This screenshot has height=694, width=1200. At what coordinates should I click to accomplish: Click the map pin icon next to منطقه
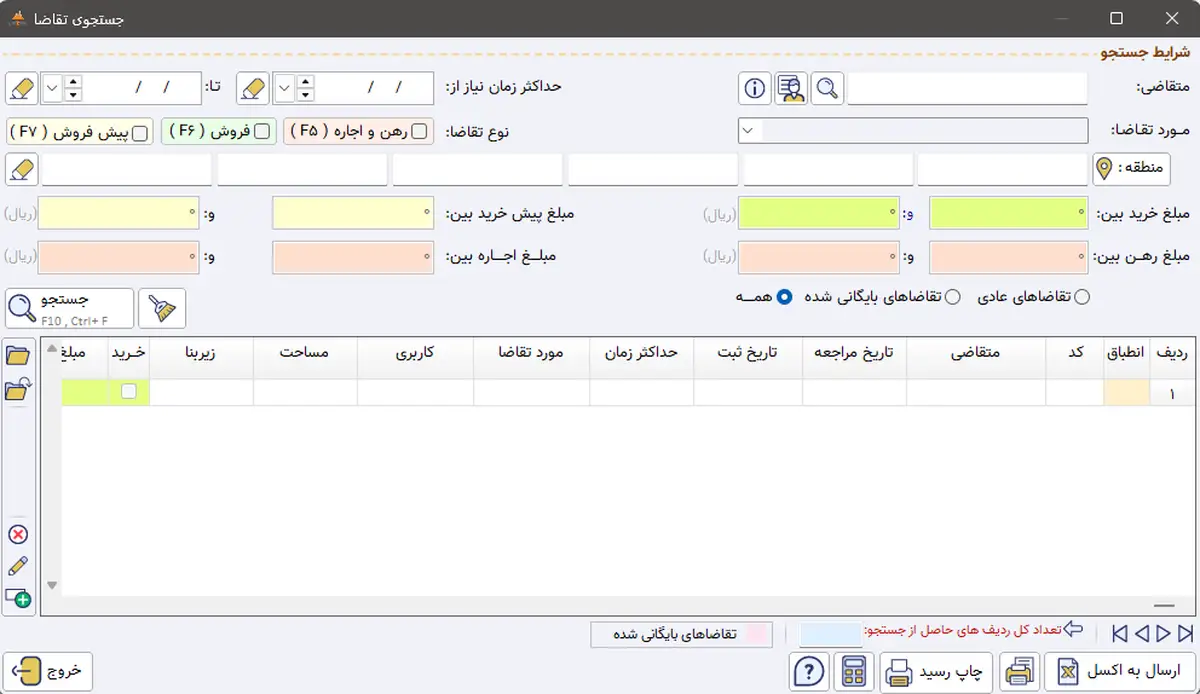[1105, 169]
